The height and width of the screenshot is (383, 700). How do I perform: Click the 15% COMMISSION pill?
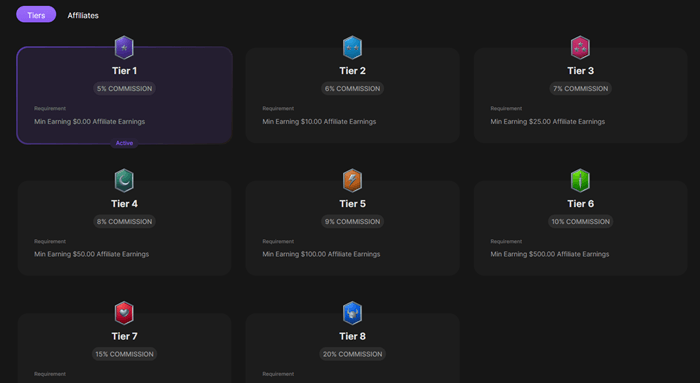coord(124,354)
